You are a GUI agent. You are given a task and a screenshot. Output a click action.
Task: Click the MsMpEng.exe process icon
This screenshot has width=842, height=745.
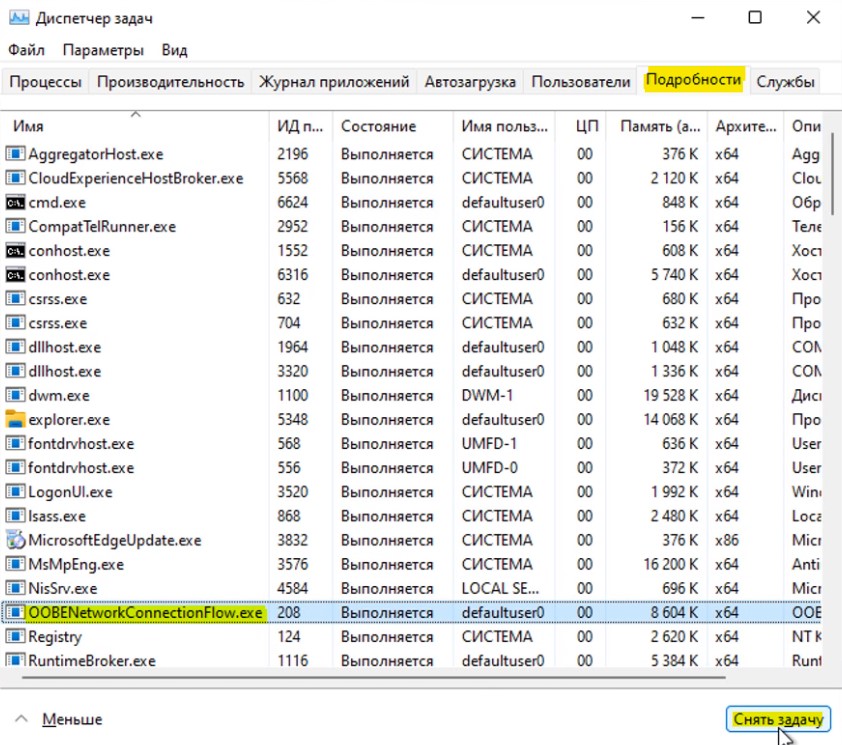(x=15, y=564)
